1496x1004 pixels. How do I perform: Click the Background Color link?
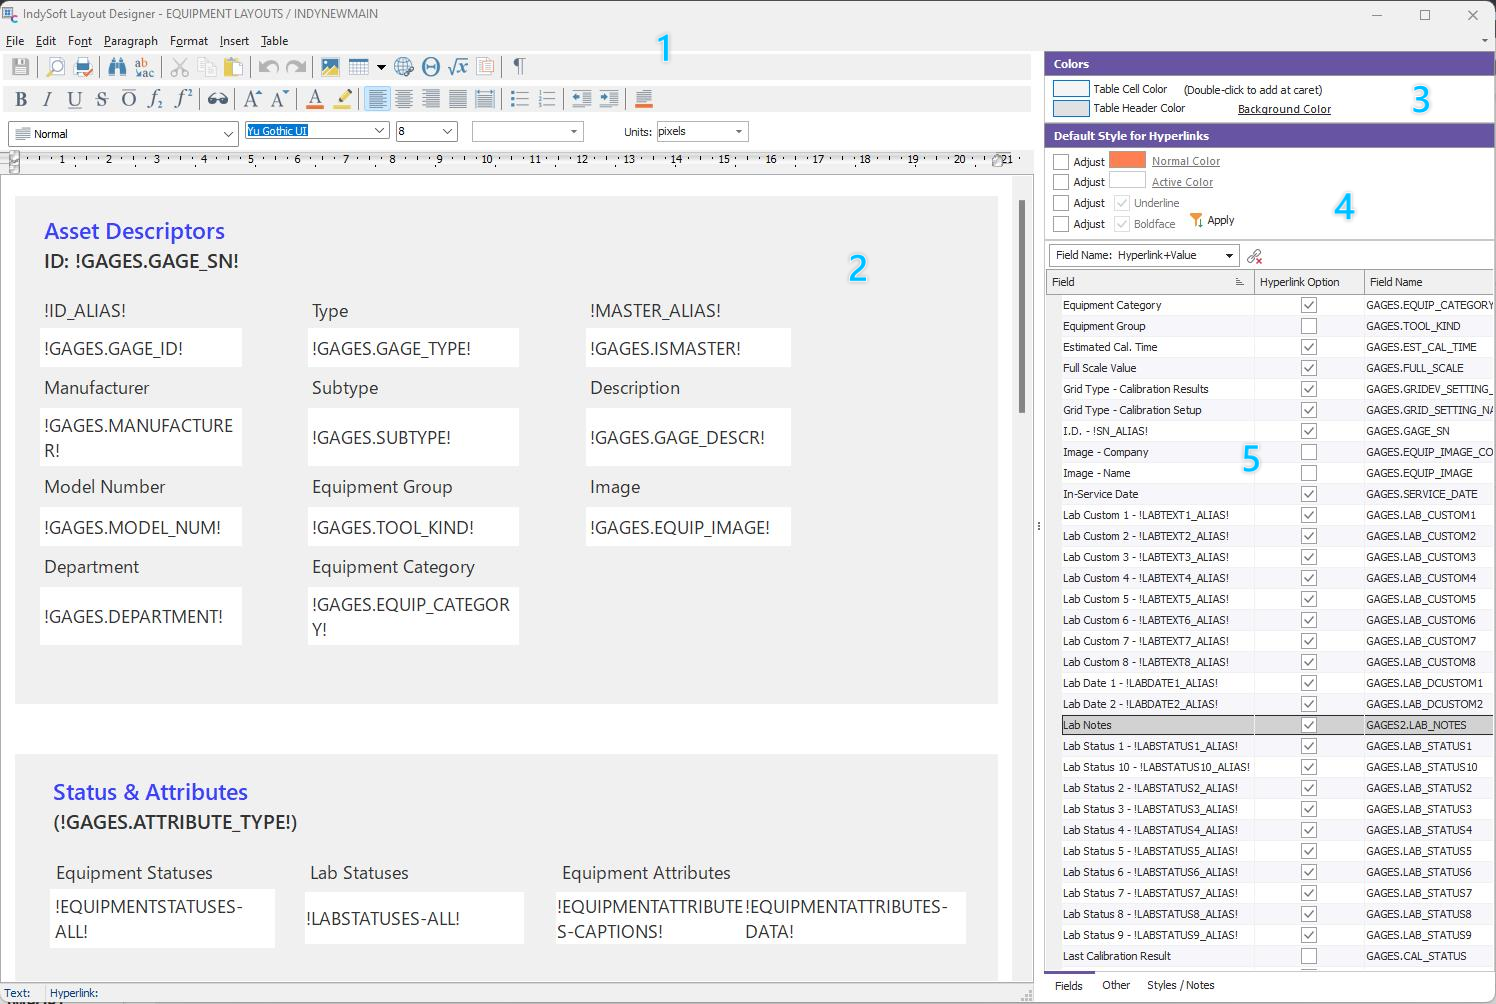(x=1284, y=109)
